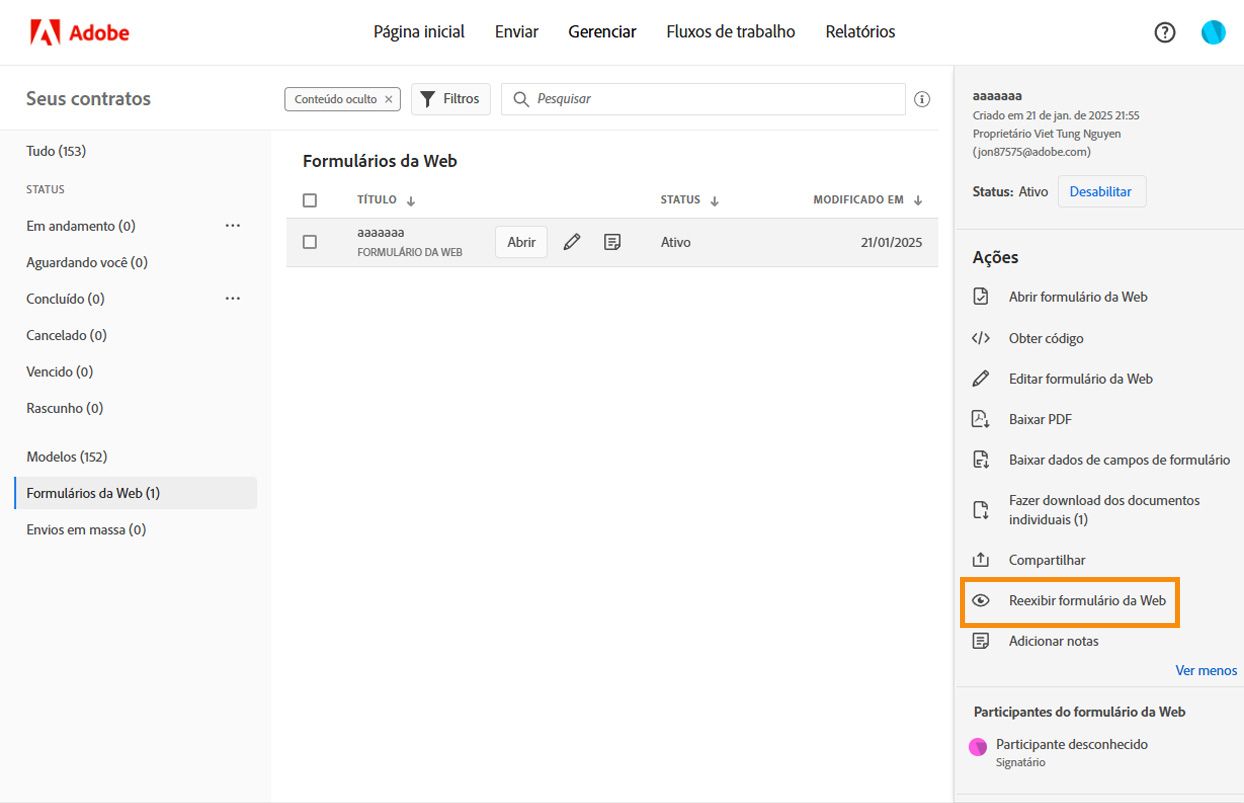Click the Baixar PDF download icon
Image resolution: width=1244 pixels, height=803 pixels.
pyautogui.click(x=981, y=418)
